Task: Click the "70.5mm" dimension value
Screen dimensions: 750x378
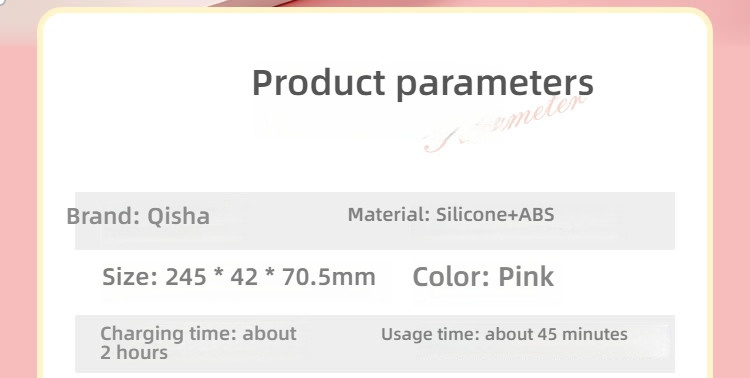Action: pos(329,277)
